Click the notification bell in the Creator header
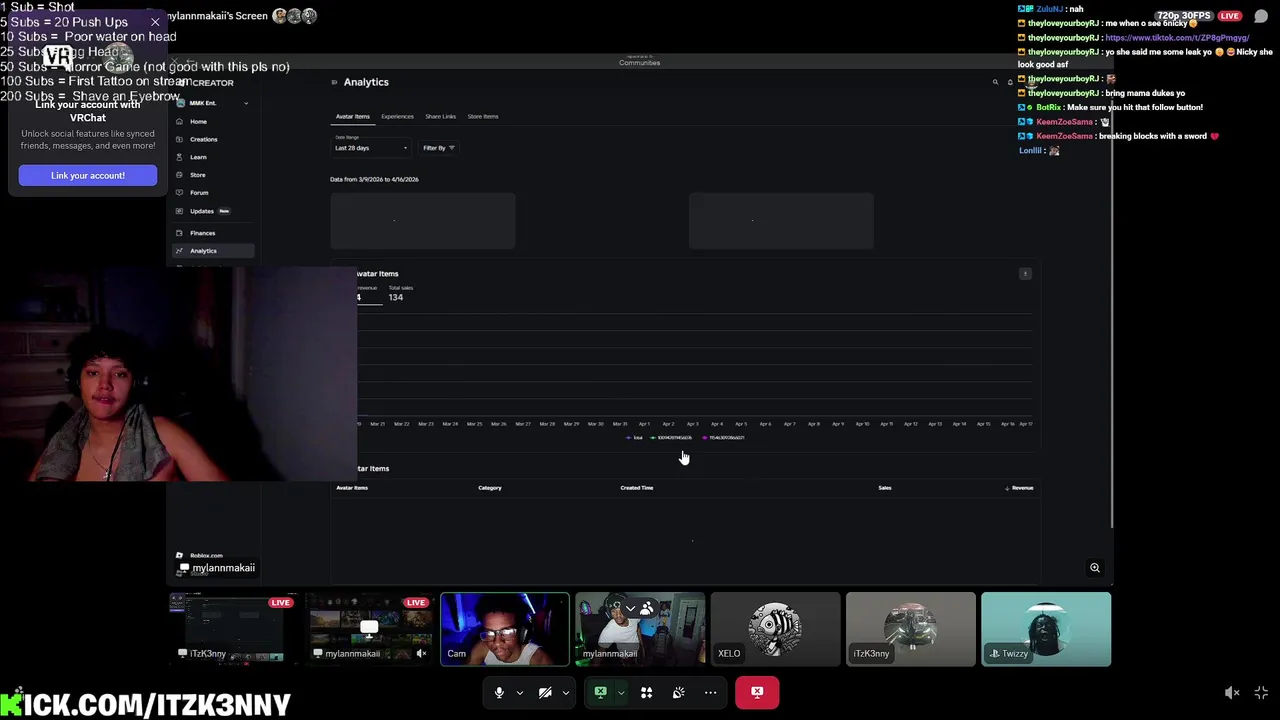 coord(1010,82)
